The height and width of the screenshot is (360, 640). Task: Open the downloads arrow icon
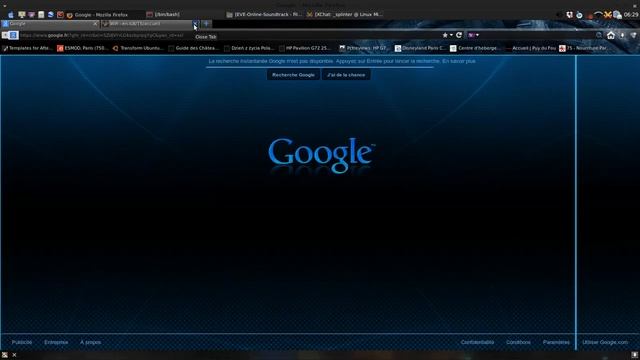pyautogui.click(x=622, y=36)
